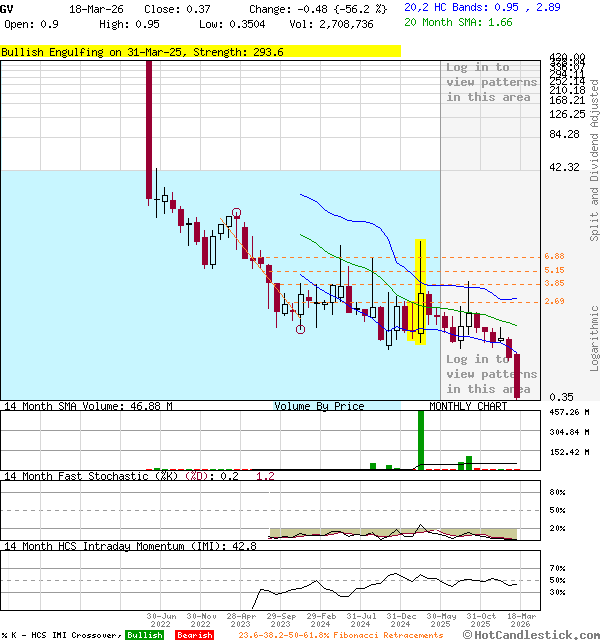Click the red circle marker above the candle
Image resolution: width=600 pixels, height=640 pixels.
point(237,212)
